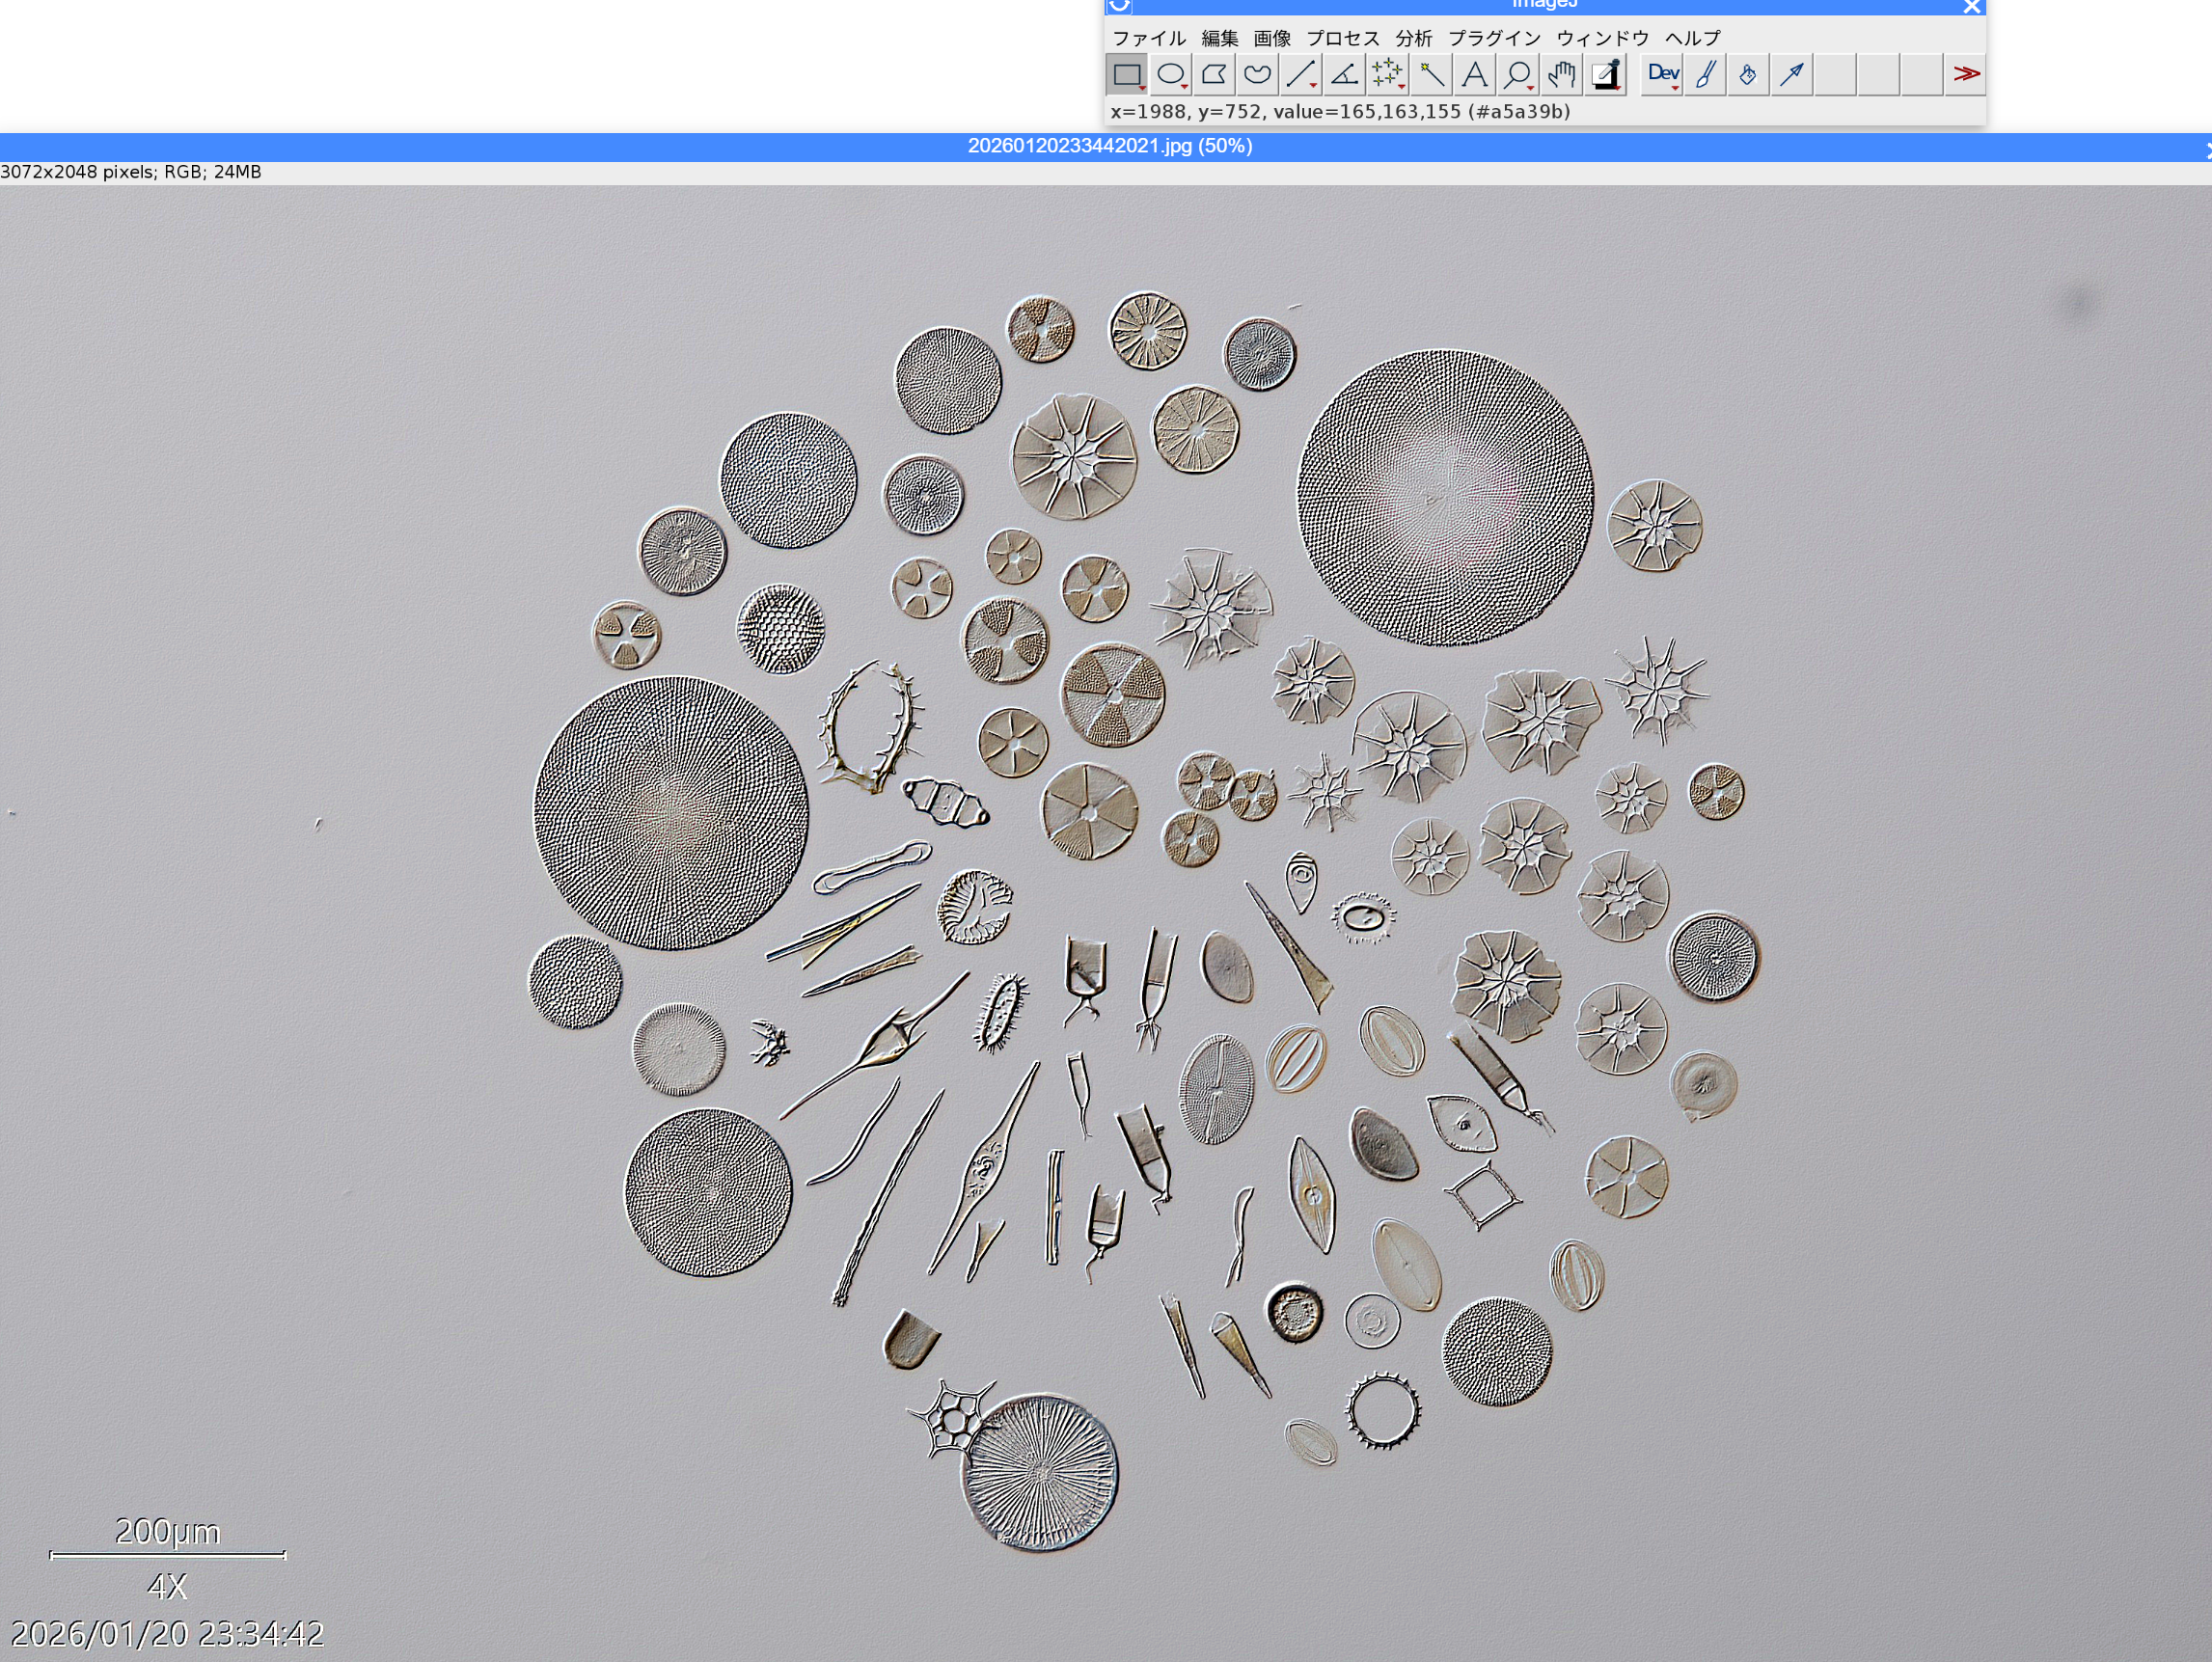Image resolution: width=2212 pixels, height=1662 pixels.
Task: Select the Rectangle selection tool
Action: (1127, 74)
